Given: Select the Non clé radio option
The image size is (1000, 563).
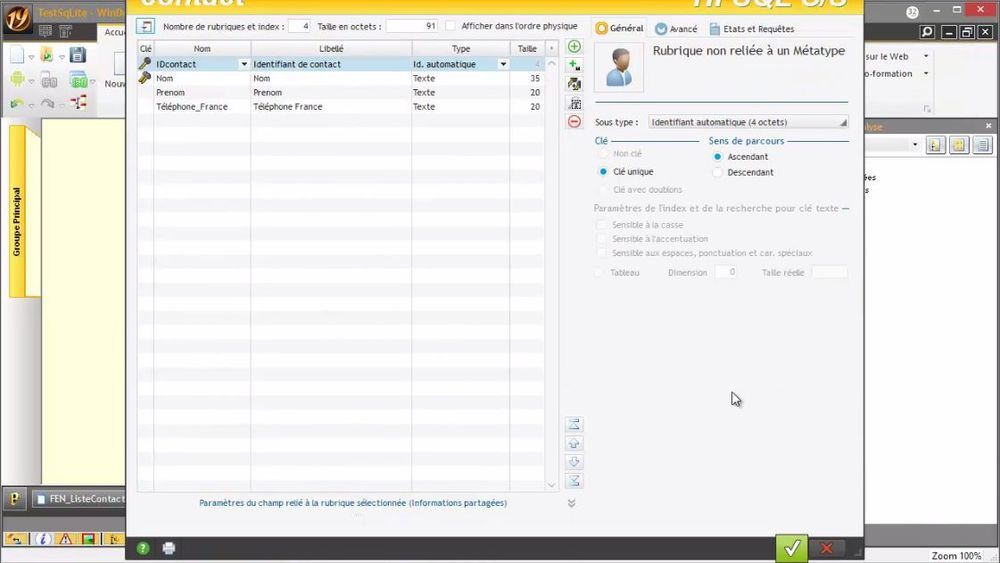Looking at the screenshot, I should (x=603, y=154).
